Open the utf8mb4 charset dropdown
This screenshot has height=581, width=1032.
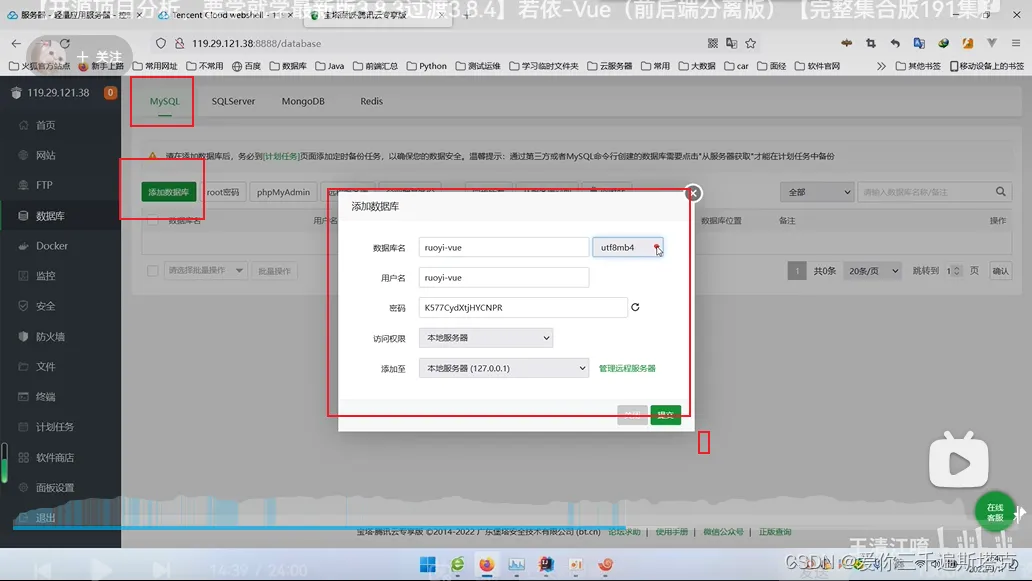click(628, 247)
